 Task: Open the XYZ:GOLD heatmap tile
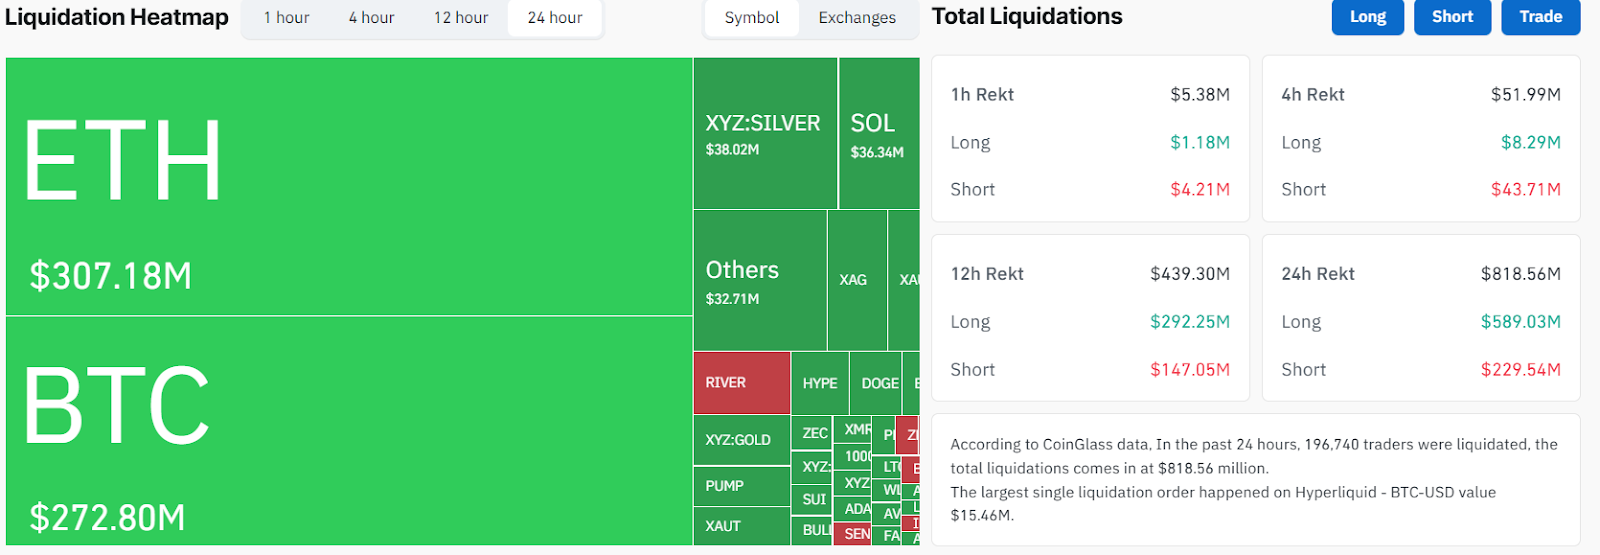pos(741,440)
